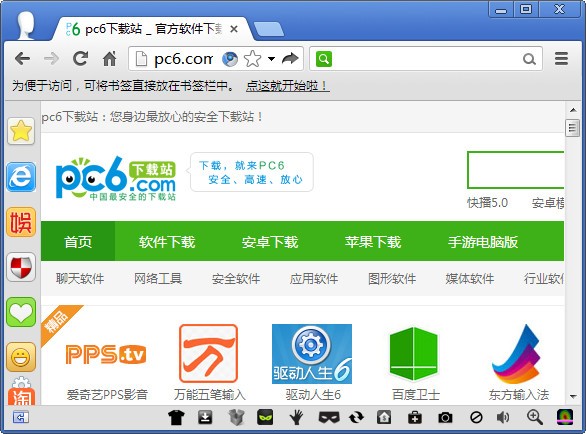
Task: Click the pc6.com address field
Action: [183, 59]
